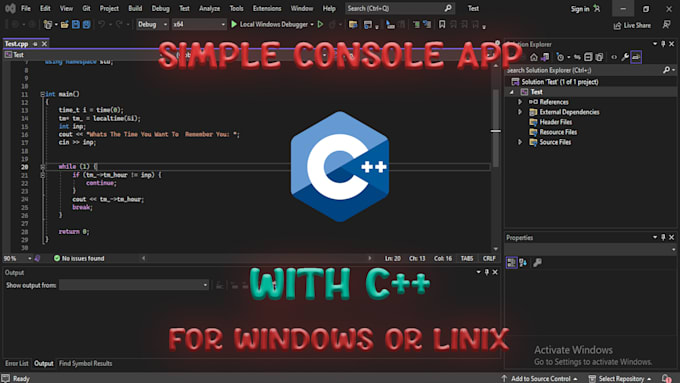Click the editor vertical scrollbar thumb
Image resolution: width=680 pixels, height=383 pixels.
click(x=496, y=128)
